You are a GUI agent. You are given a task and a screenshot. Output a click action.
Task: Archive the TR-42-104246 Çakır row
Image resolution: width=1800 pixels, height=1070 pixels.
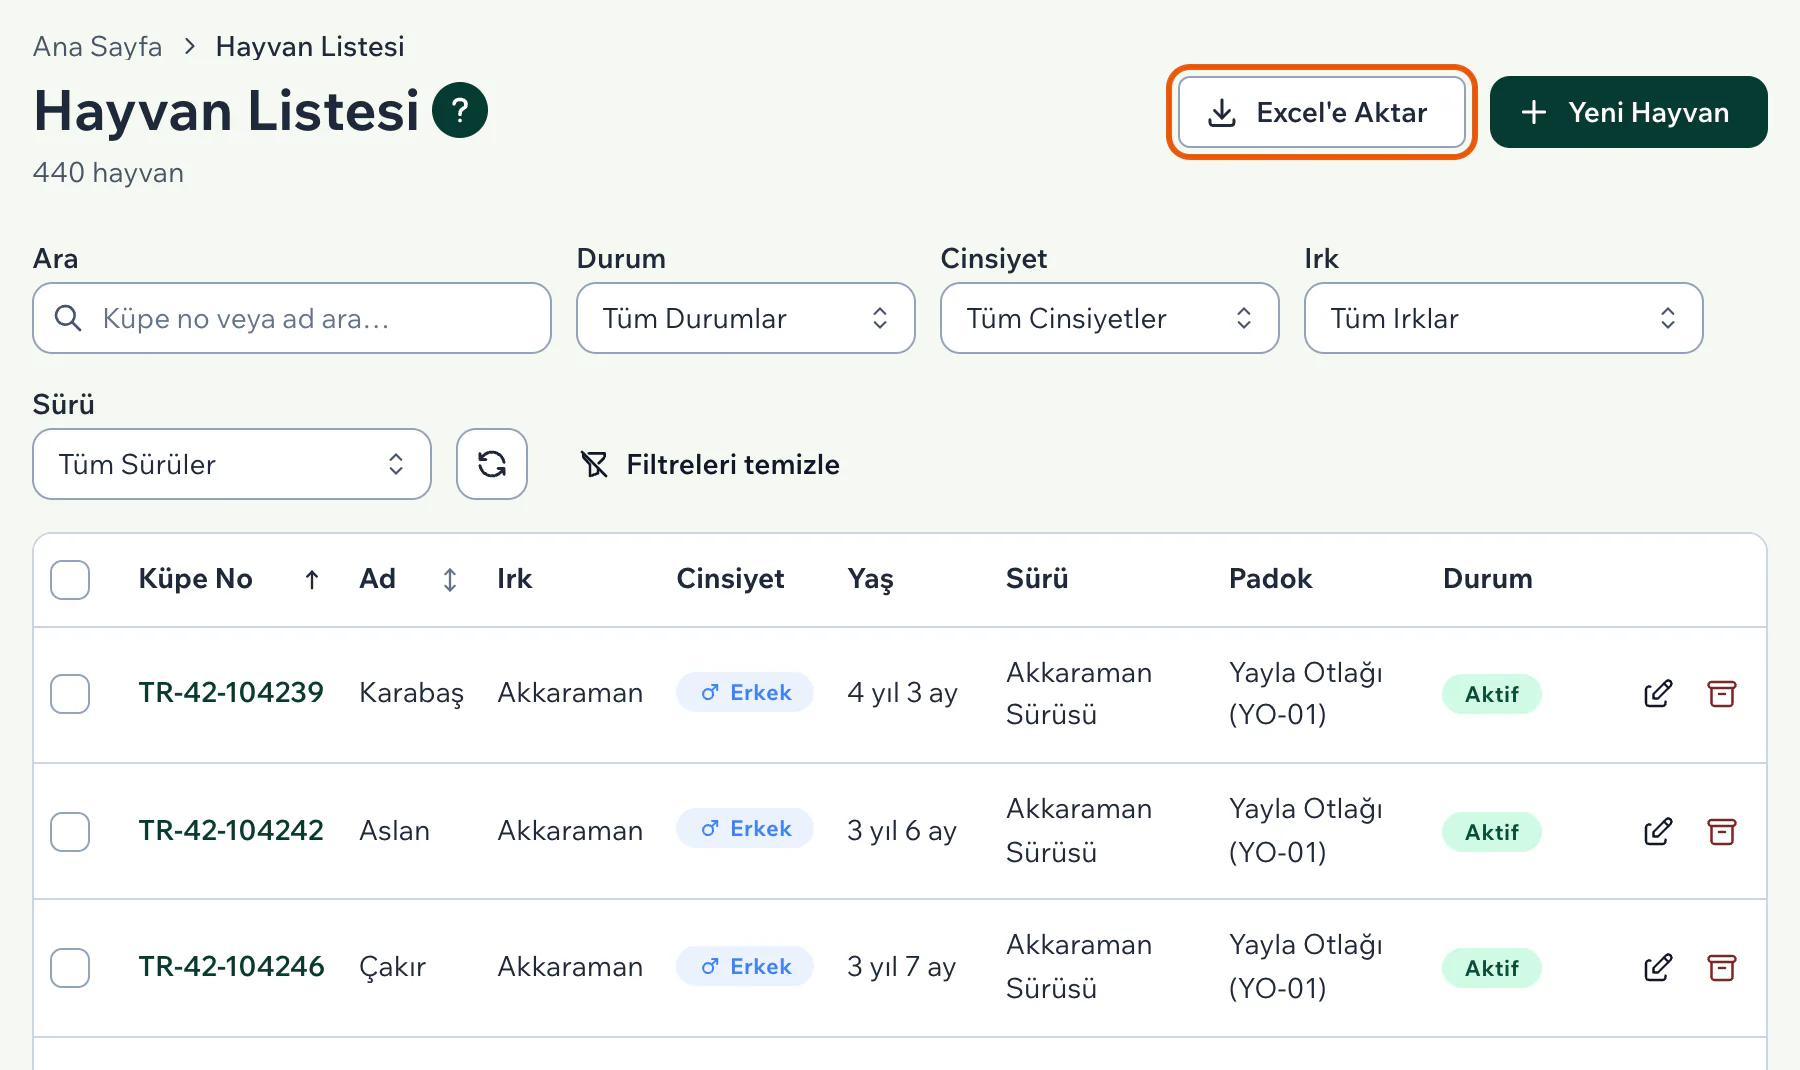pyautogui.click(x=1722, y=968)
